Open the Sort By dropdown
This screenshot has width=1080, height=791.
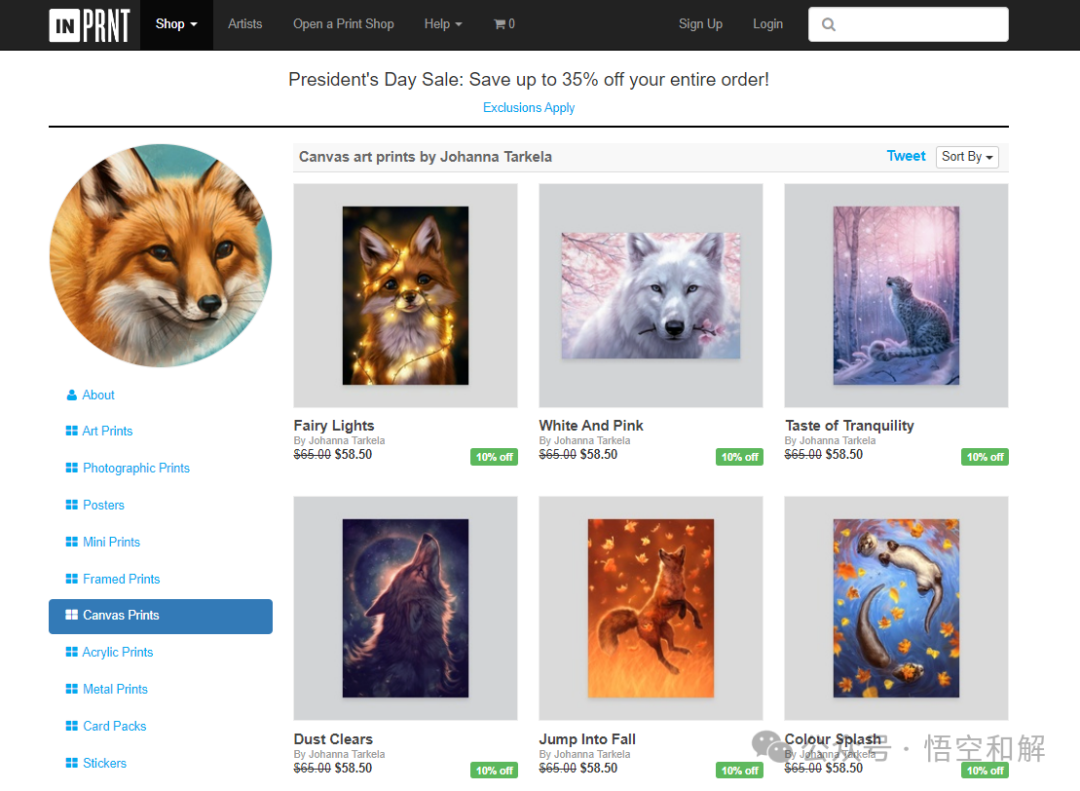point(967,157)
